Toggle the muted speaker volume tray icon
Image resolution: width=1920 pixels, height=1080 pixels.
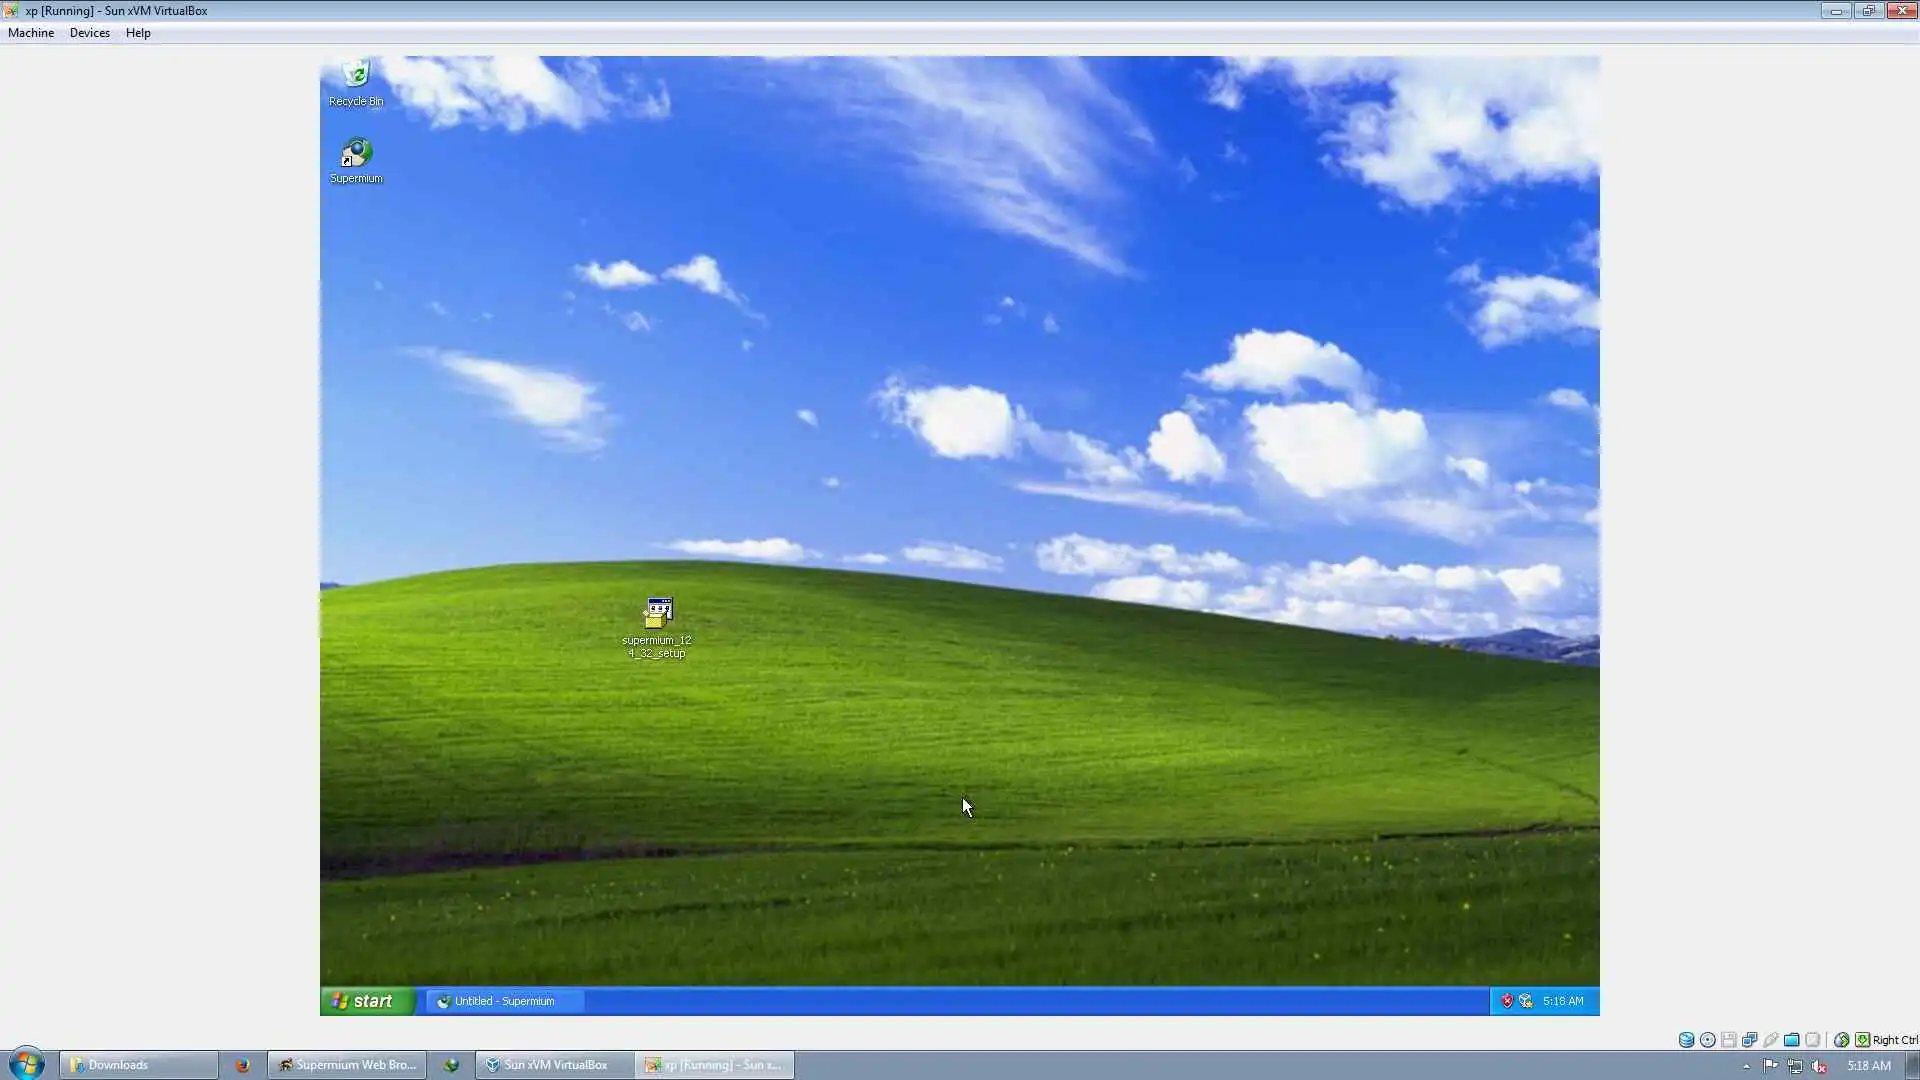[1819, 1066]
